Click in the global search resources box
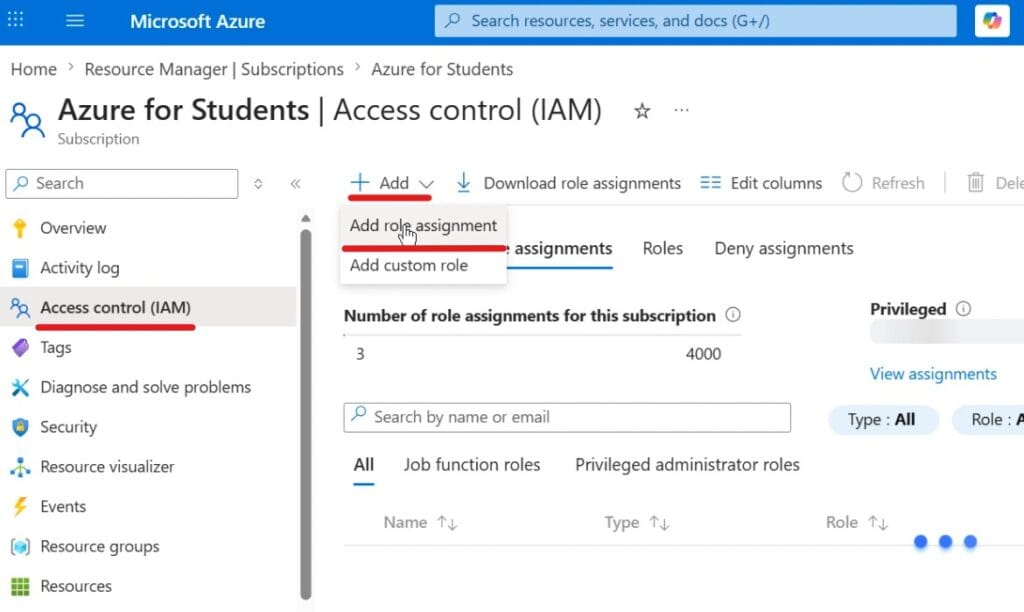The width and height of the screenshot is (1024, 612). pos(696,21)
